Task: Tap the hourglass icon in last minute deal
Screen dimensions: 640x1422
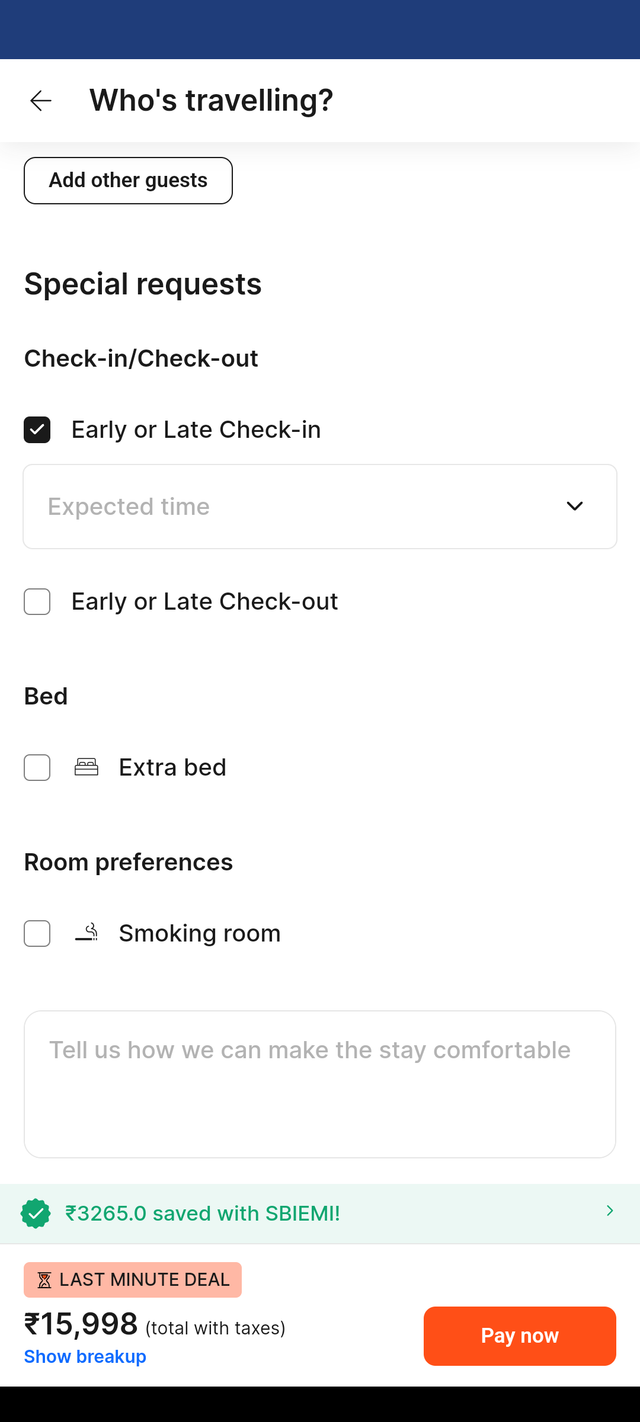Action: point(44,1280)
